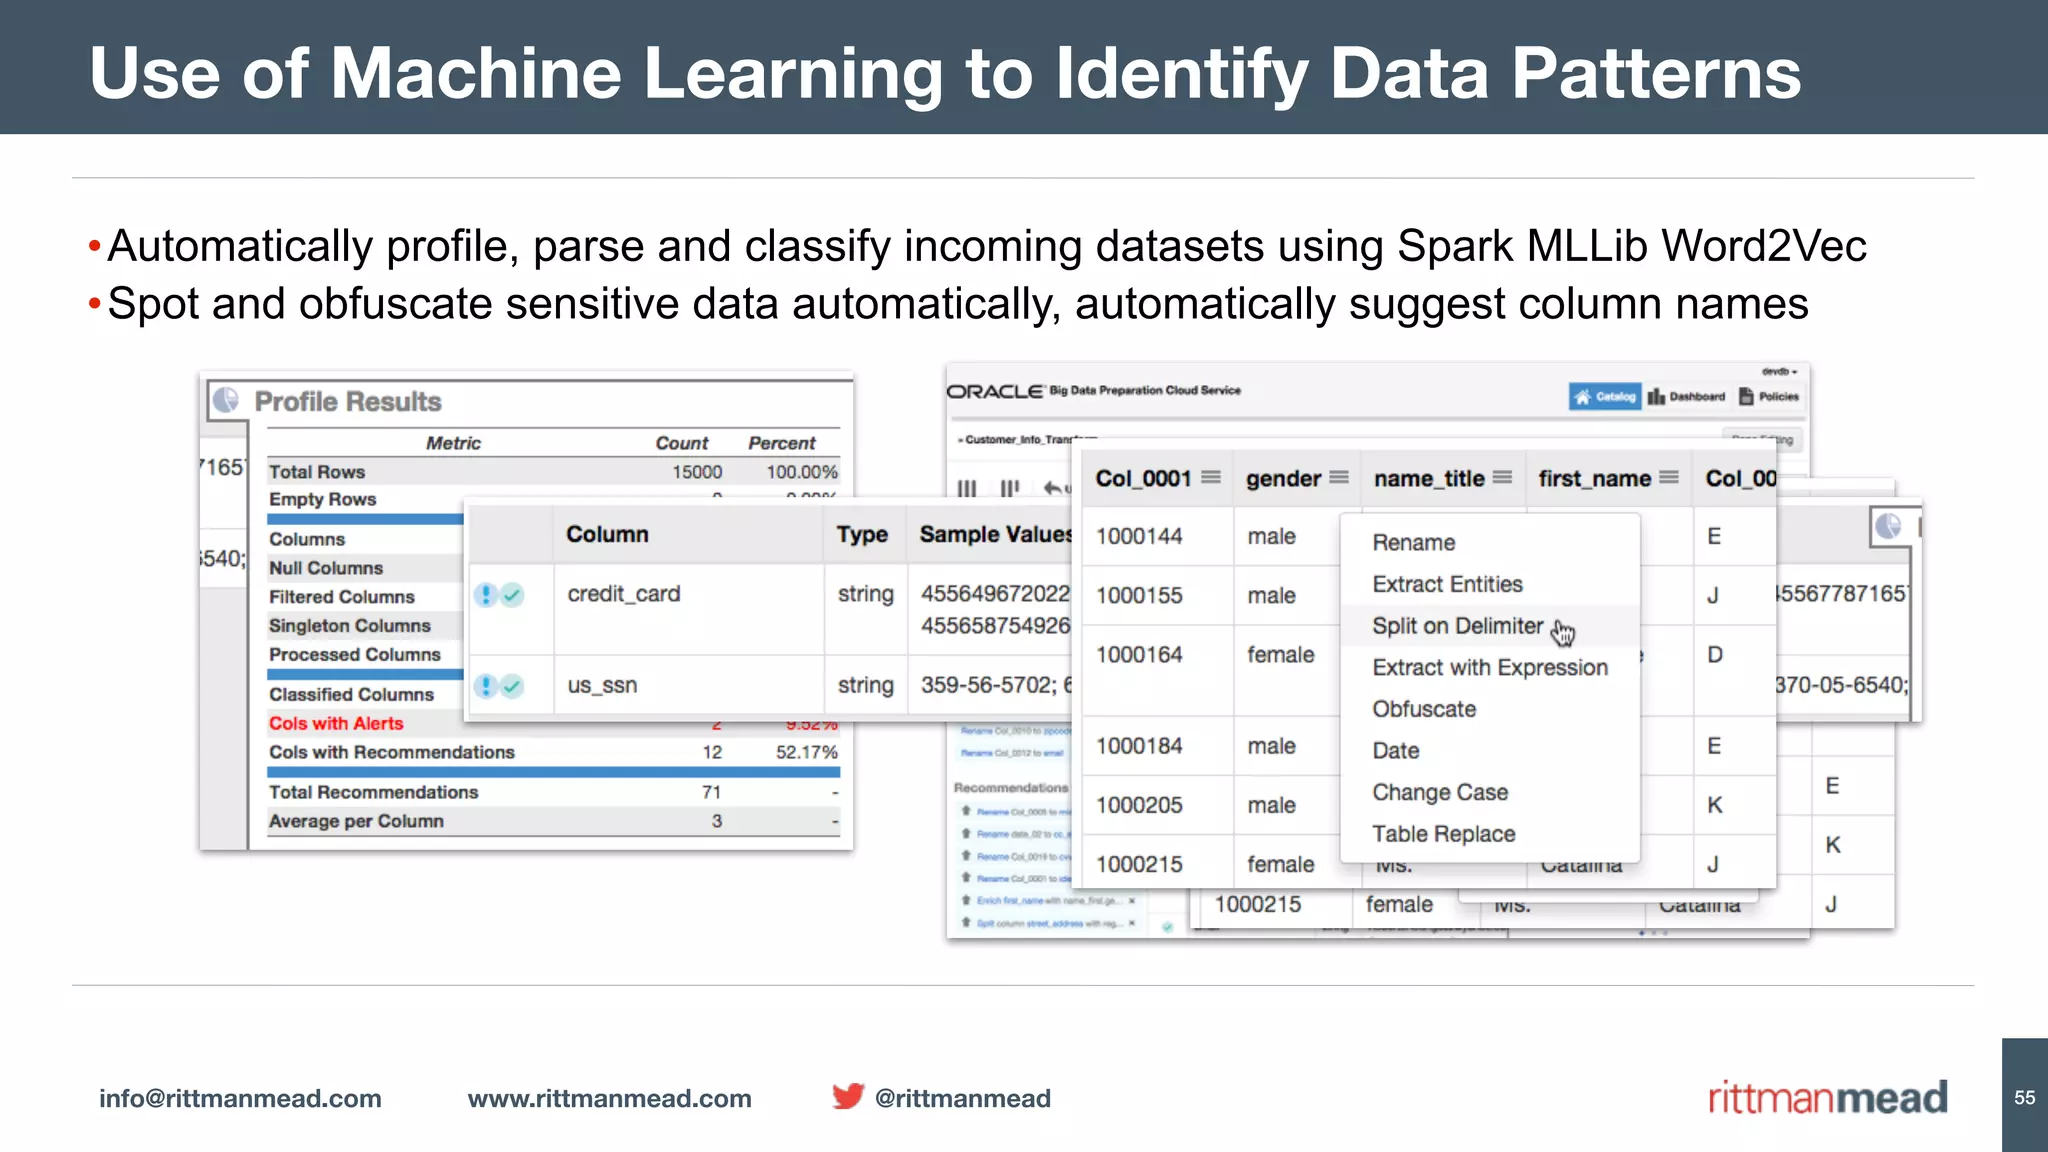The image size is (2048, 1152).
Task: Open the Catalog home tab
Action: 1604,397
